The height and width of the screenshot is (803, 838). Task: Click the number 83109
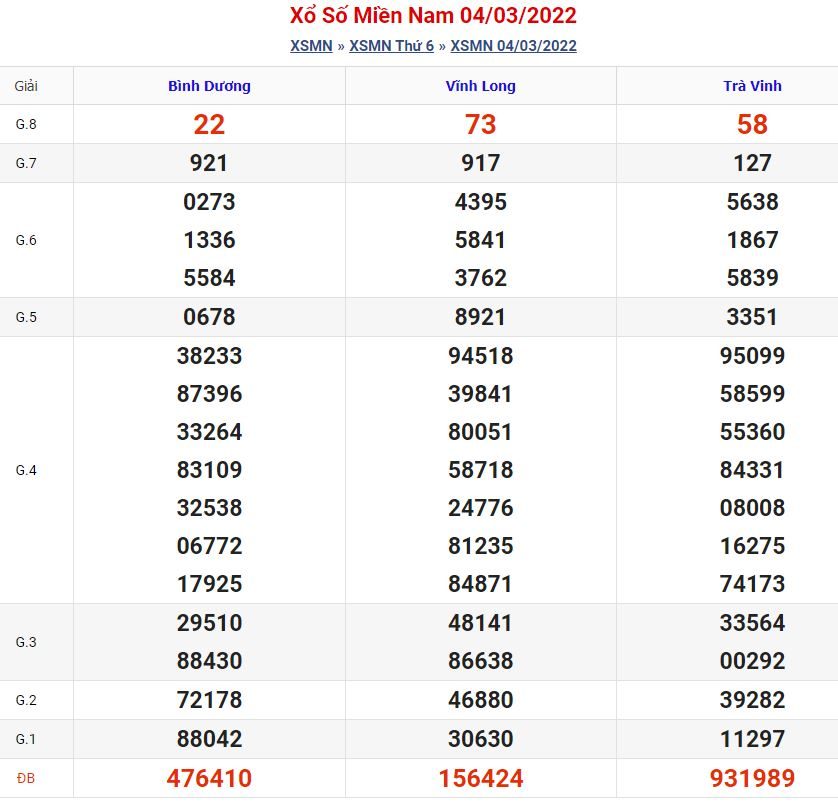pos(209,470)
